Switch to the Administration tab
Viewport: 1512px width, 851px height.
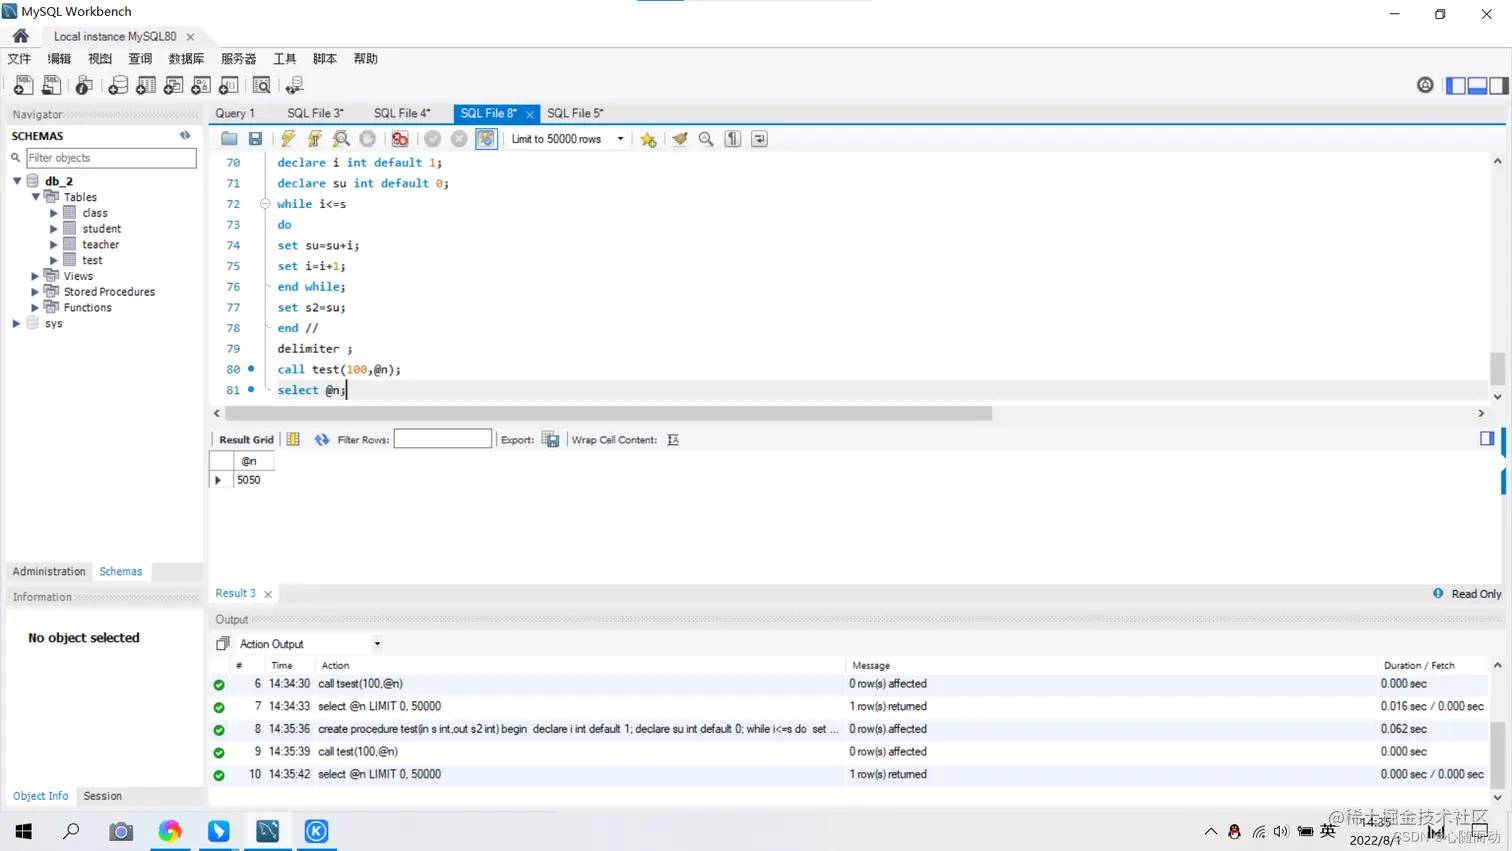click(49, 572)
